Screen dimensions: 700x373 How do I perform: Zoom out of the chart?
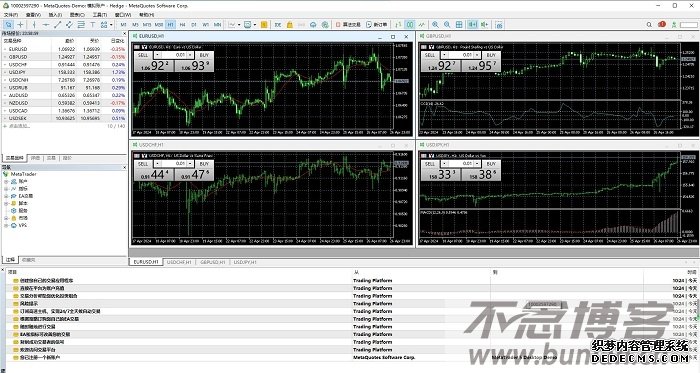coord(447,25)
